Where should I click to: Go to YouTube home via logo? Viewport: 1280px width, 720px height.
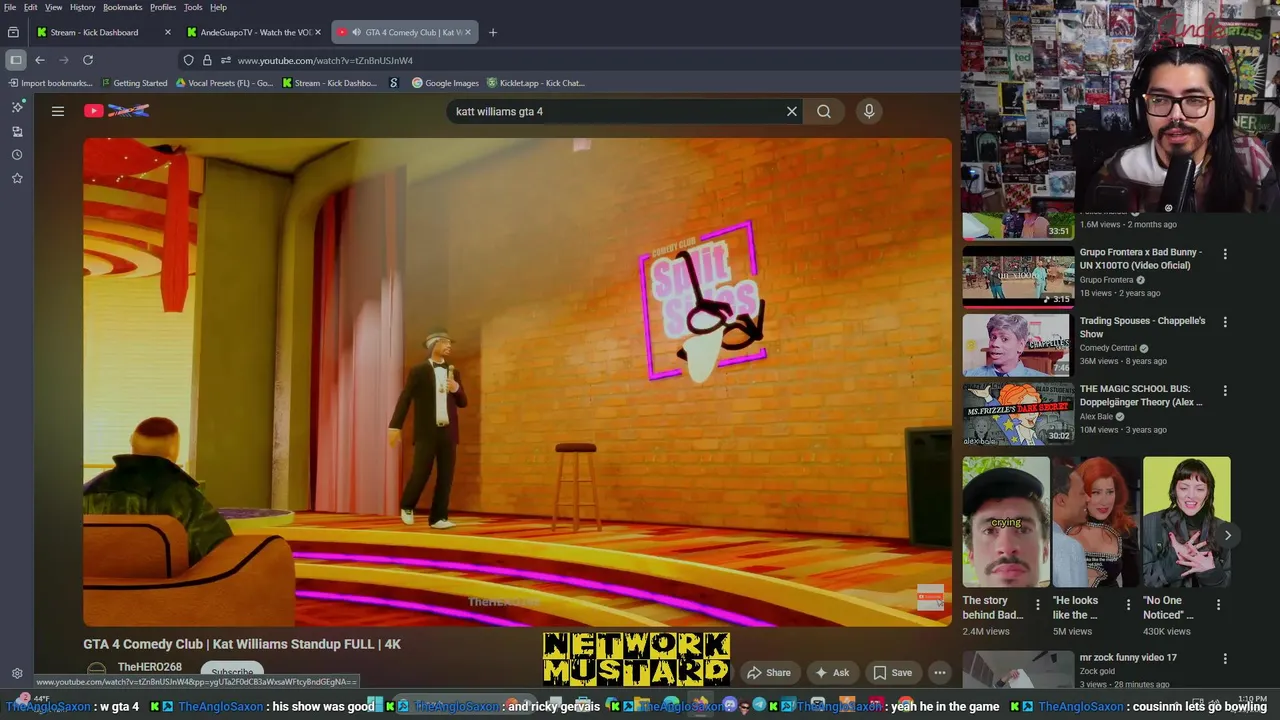(x=116, y=111)
